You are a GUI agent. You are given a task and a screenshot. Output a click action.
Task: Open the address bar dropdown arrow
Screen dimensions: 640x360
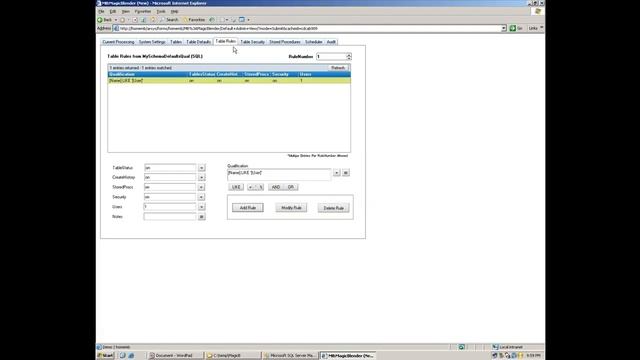click(504, 28)
